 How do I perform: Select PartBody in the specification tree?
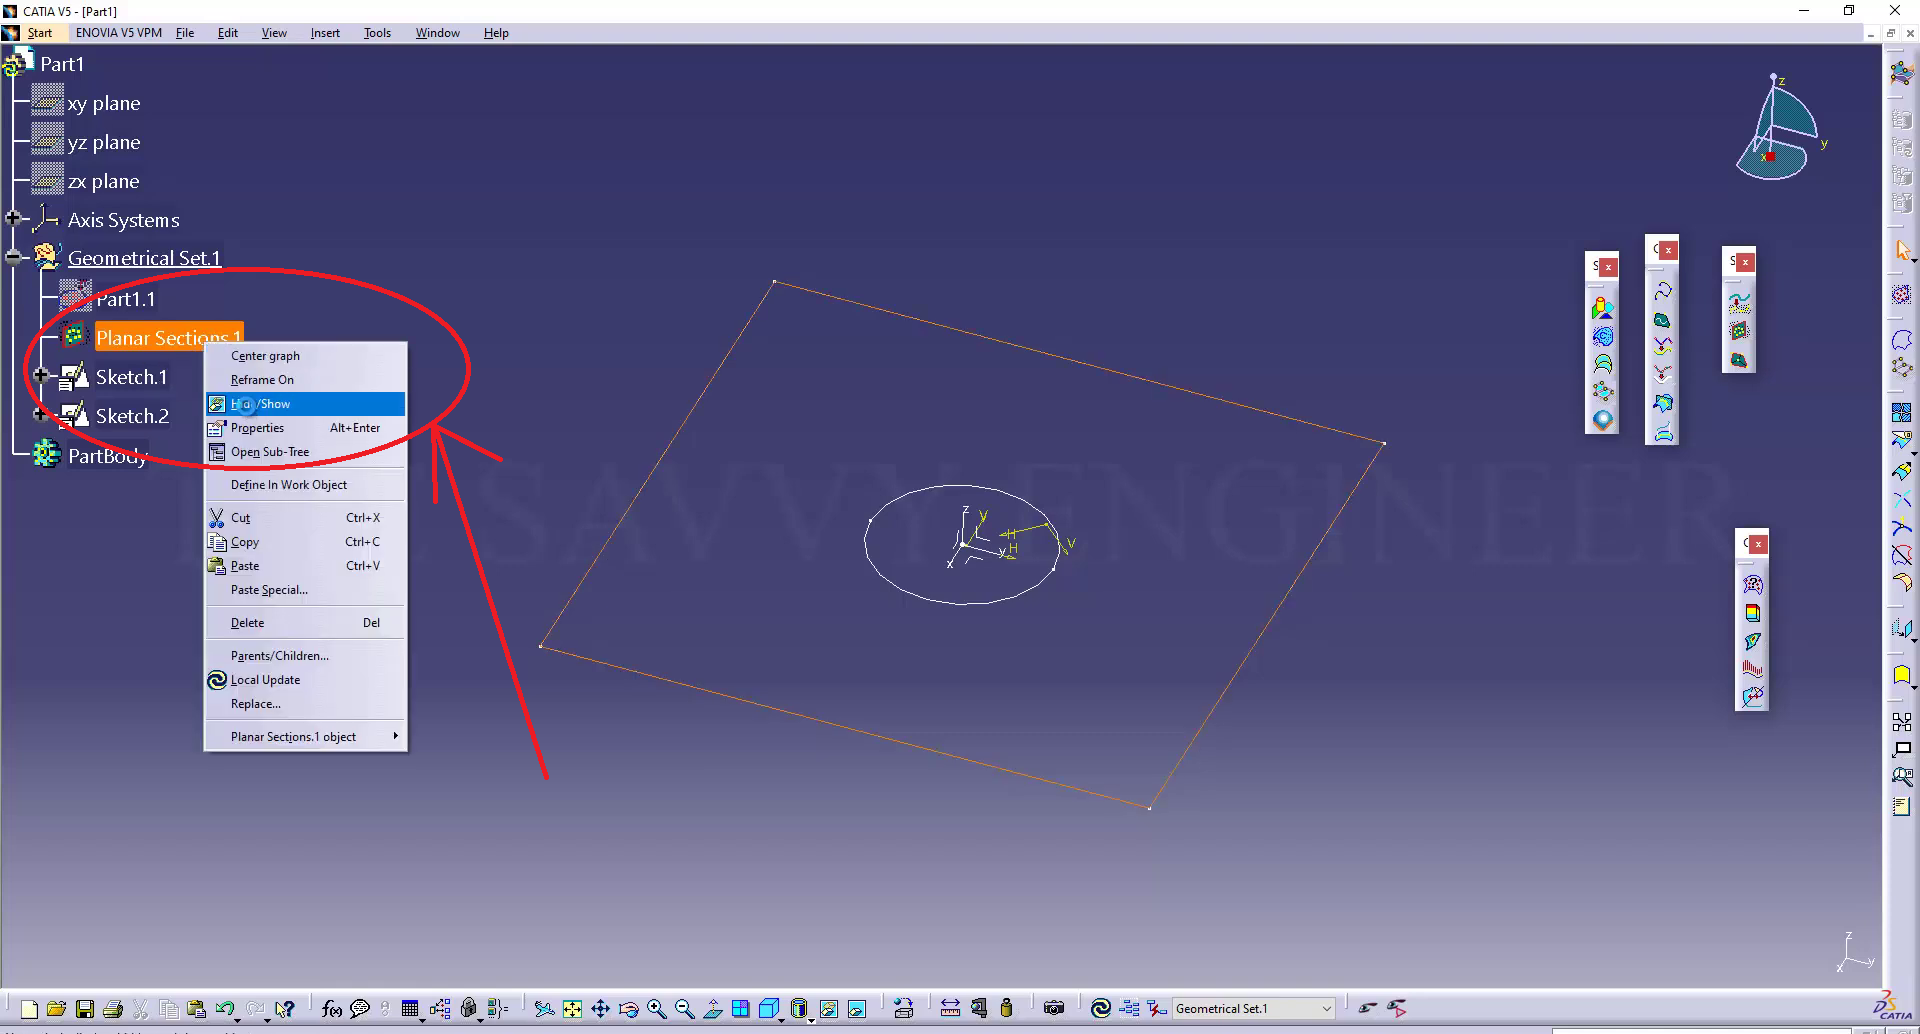click(x=107, y=456)
